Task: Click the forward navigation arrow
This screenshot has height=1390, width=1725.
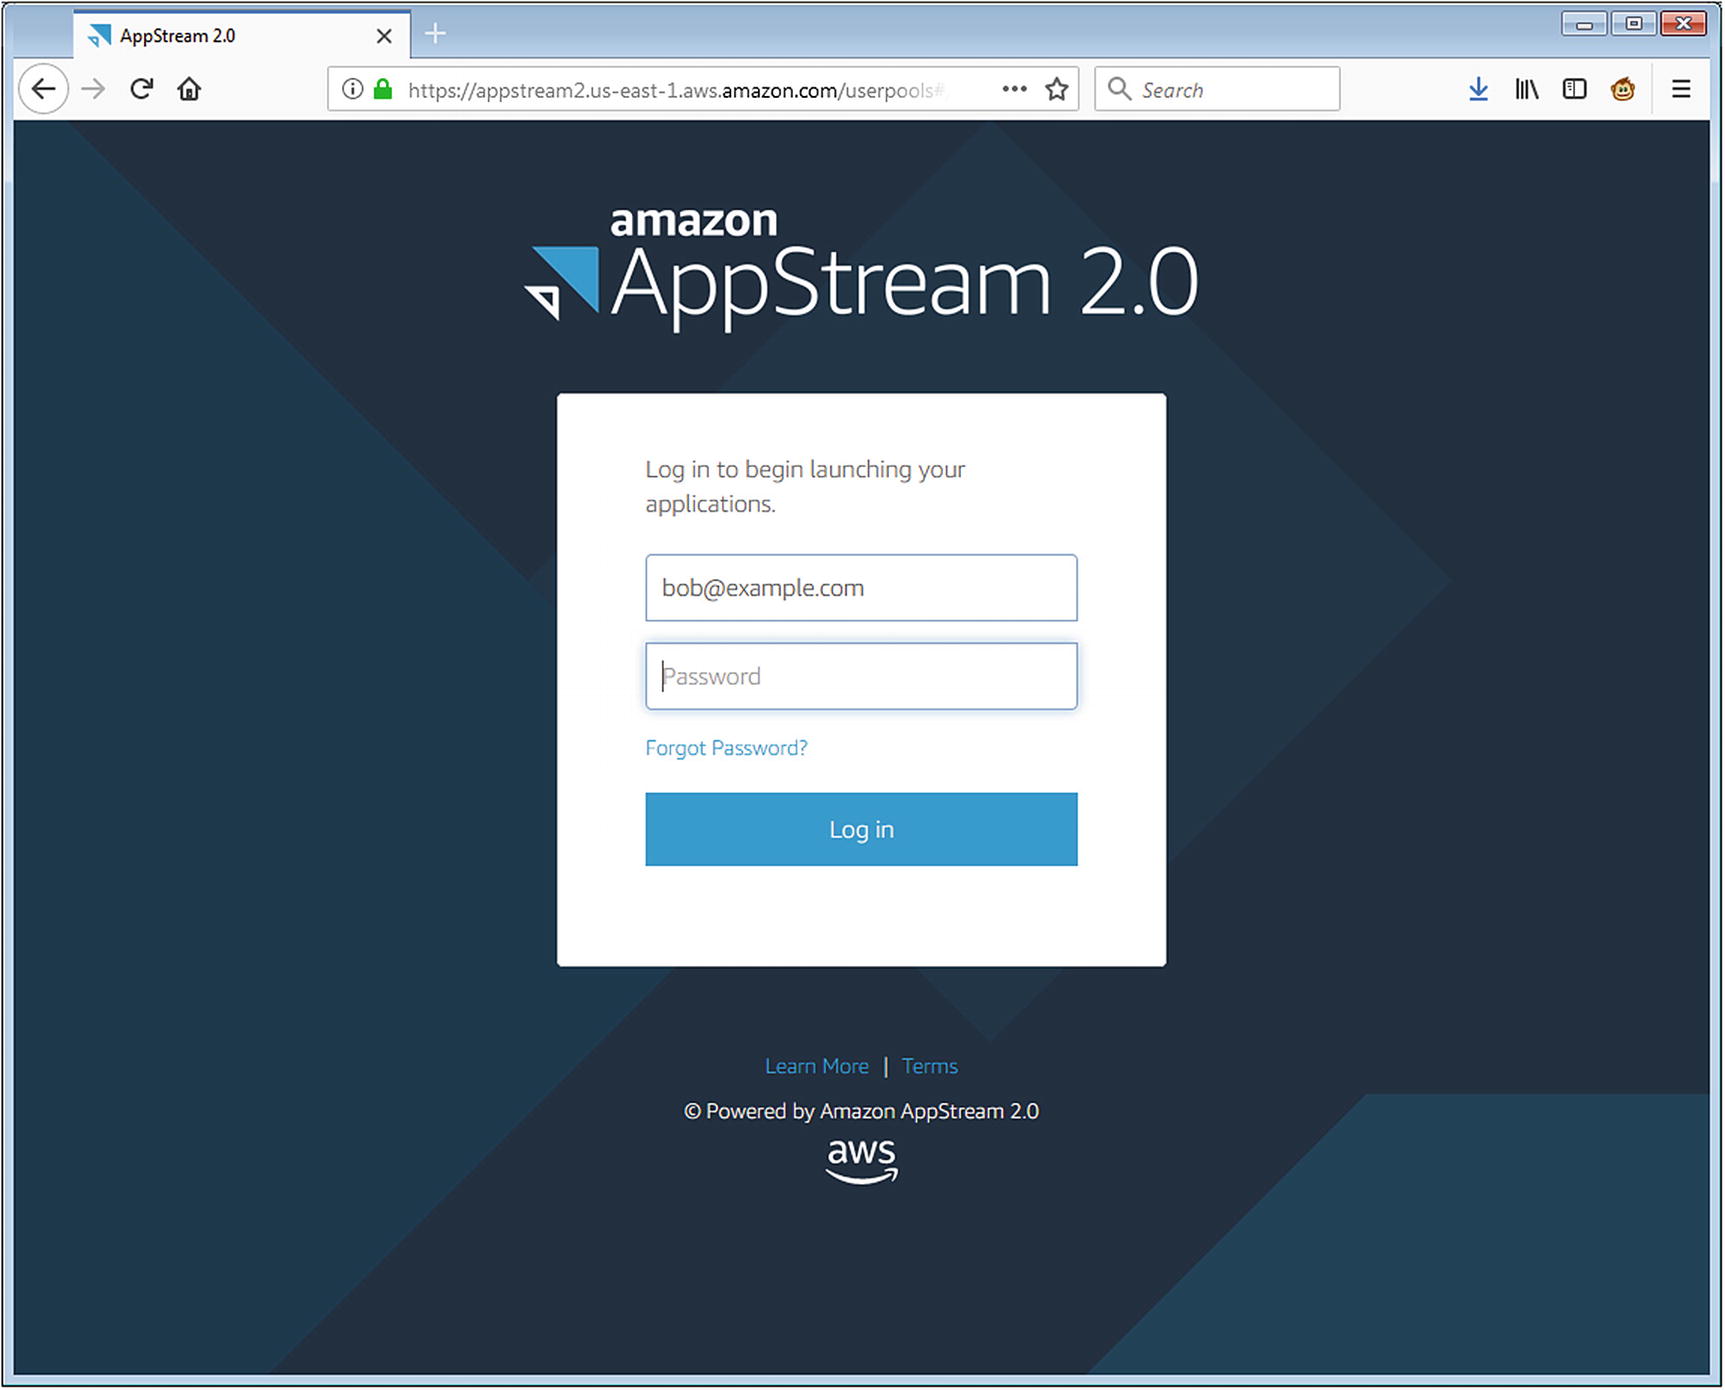Action: [x=93, y=89]
